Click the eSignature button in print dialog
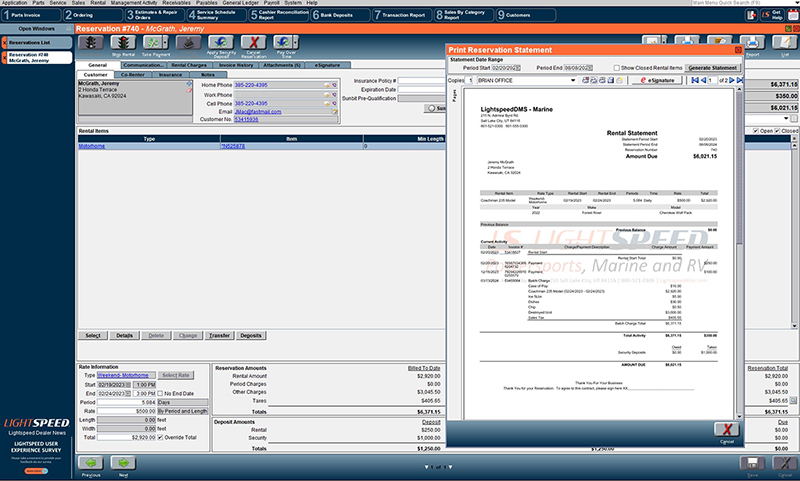 [658, 81]
